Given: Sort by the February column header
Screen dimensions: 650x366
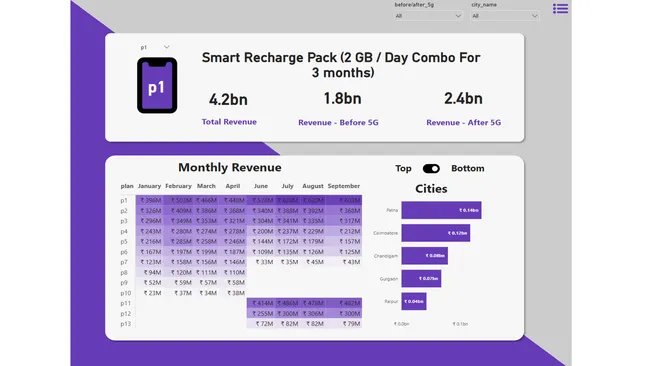Looking at the screenshot, I should (x=178, y=186).
